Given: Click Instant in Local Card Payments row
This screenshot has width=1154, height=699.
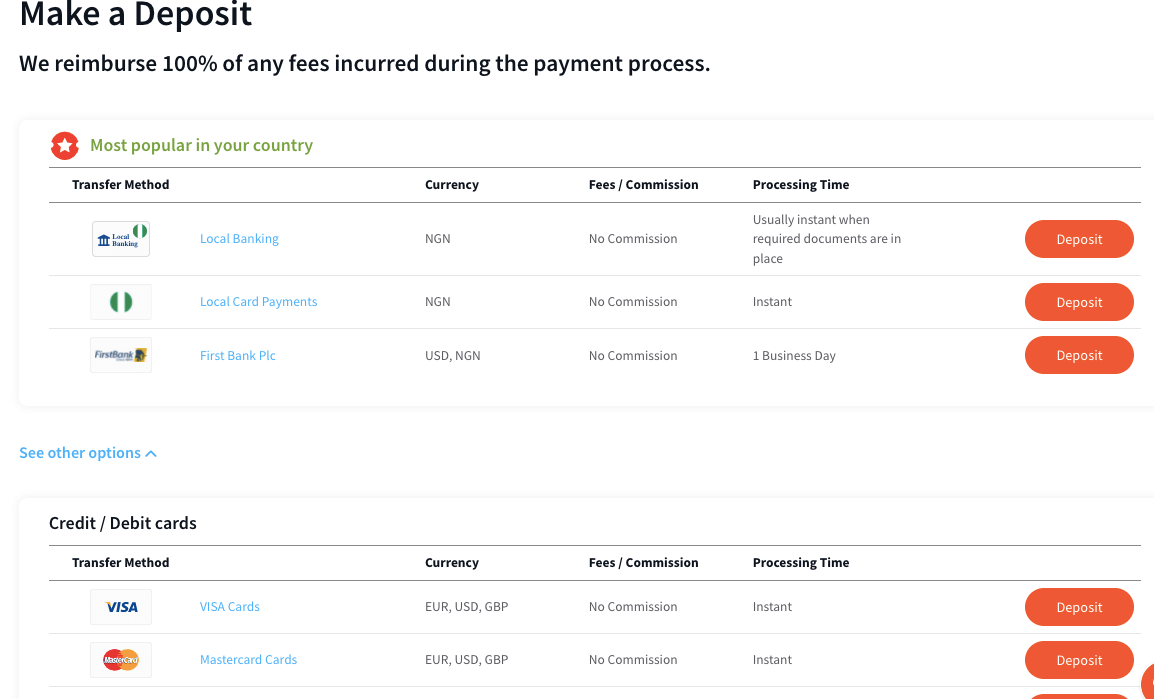Looking at the screenshot, I should (x=772, y=302).
